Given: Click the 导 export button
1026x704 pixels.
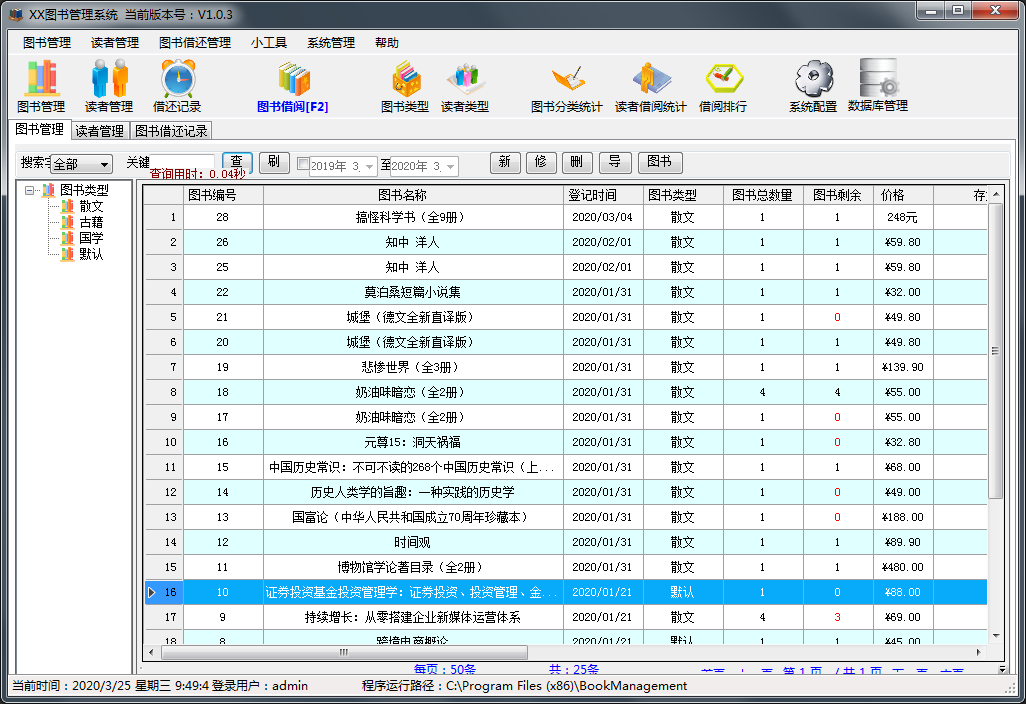Looking at the screenshot, I should (615, 162).
